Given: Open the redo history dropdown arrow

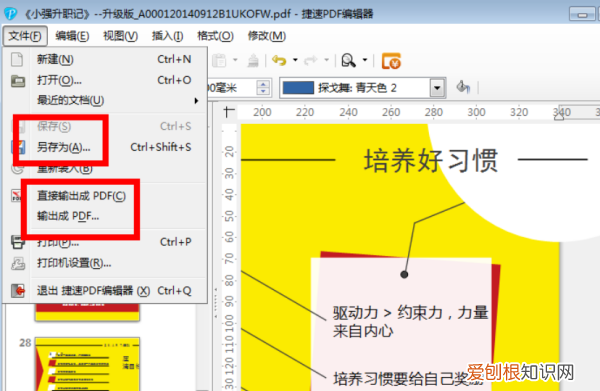Looking at the screenshot, I should tap(326, 60).
